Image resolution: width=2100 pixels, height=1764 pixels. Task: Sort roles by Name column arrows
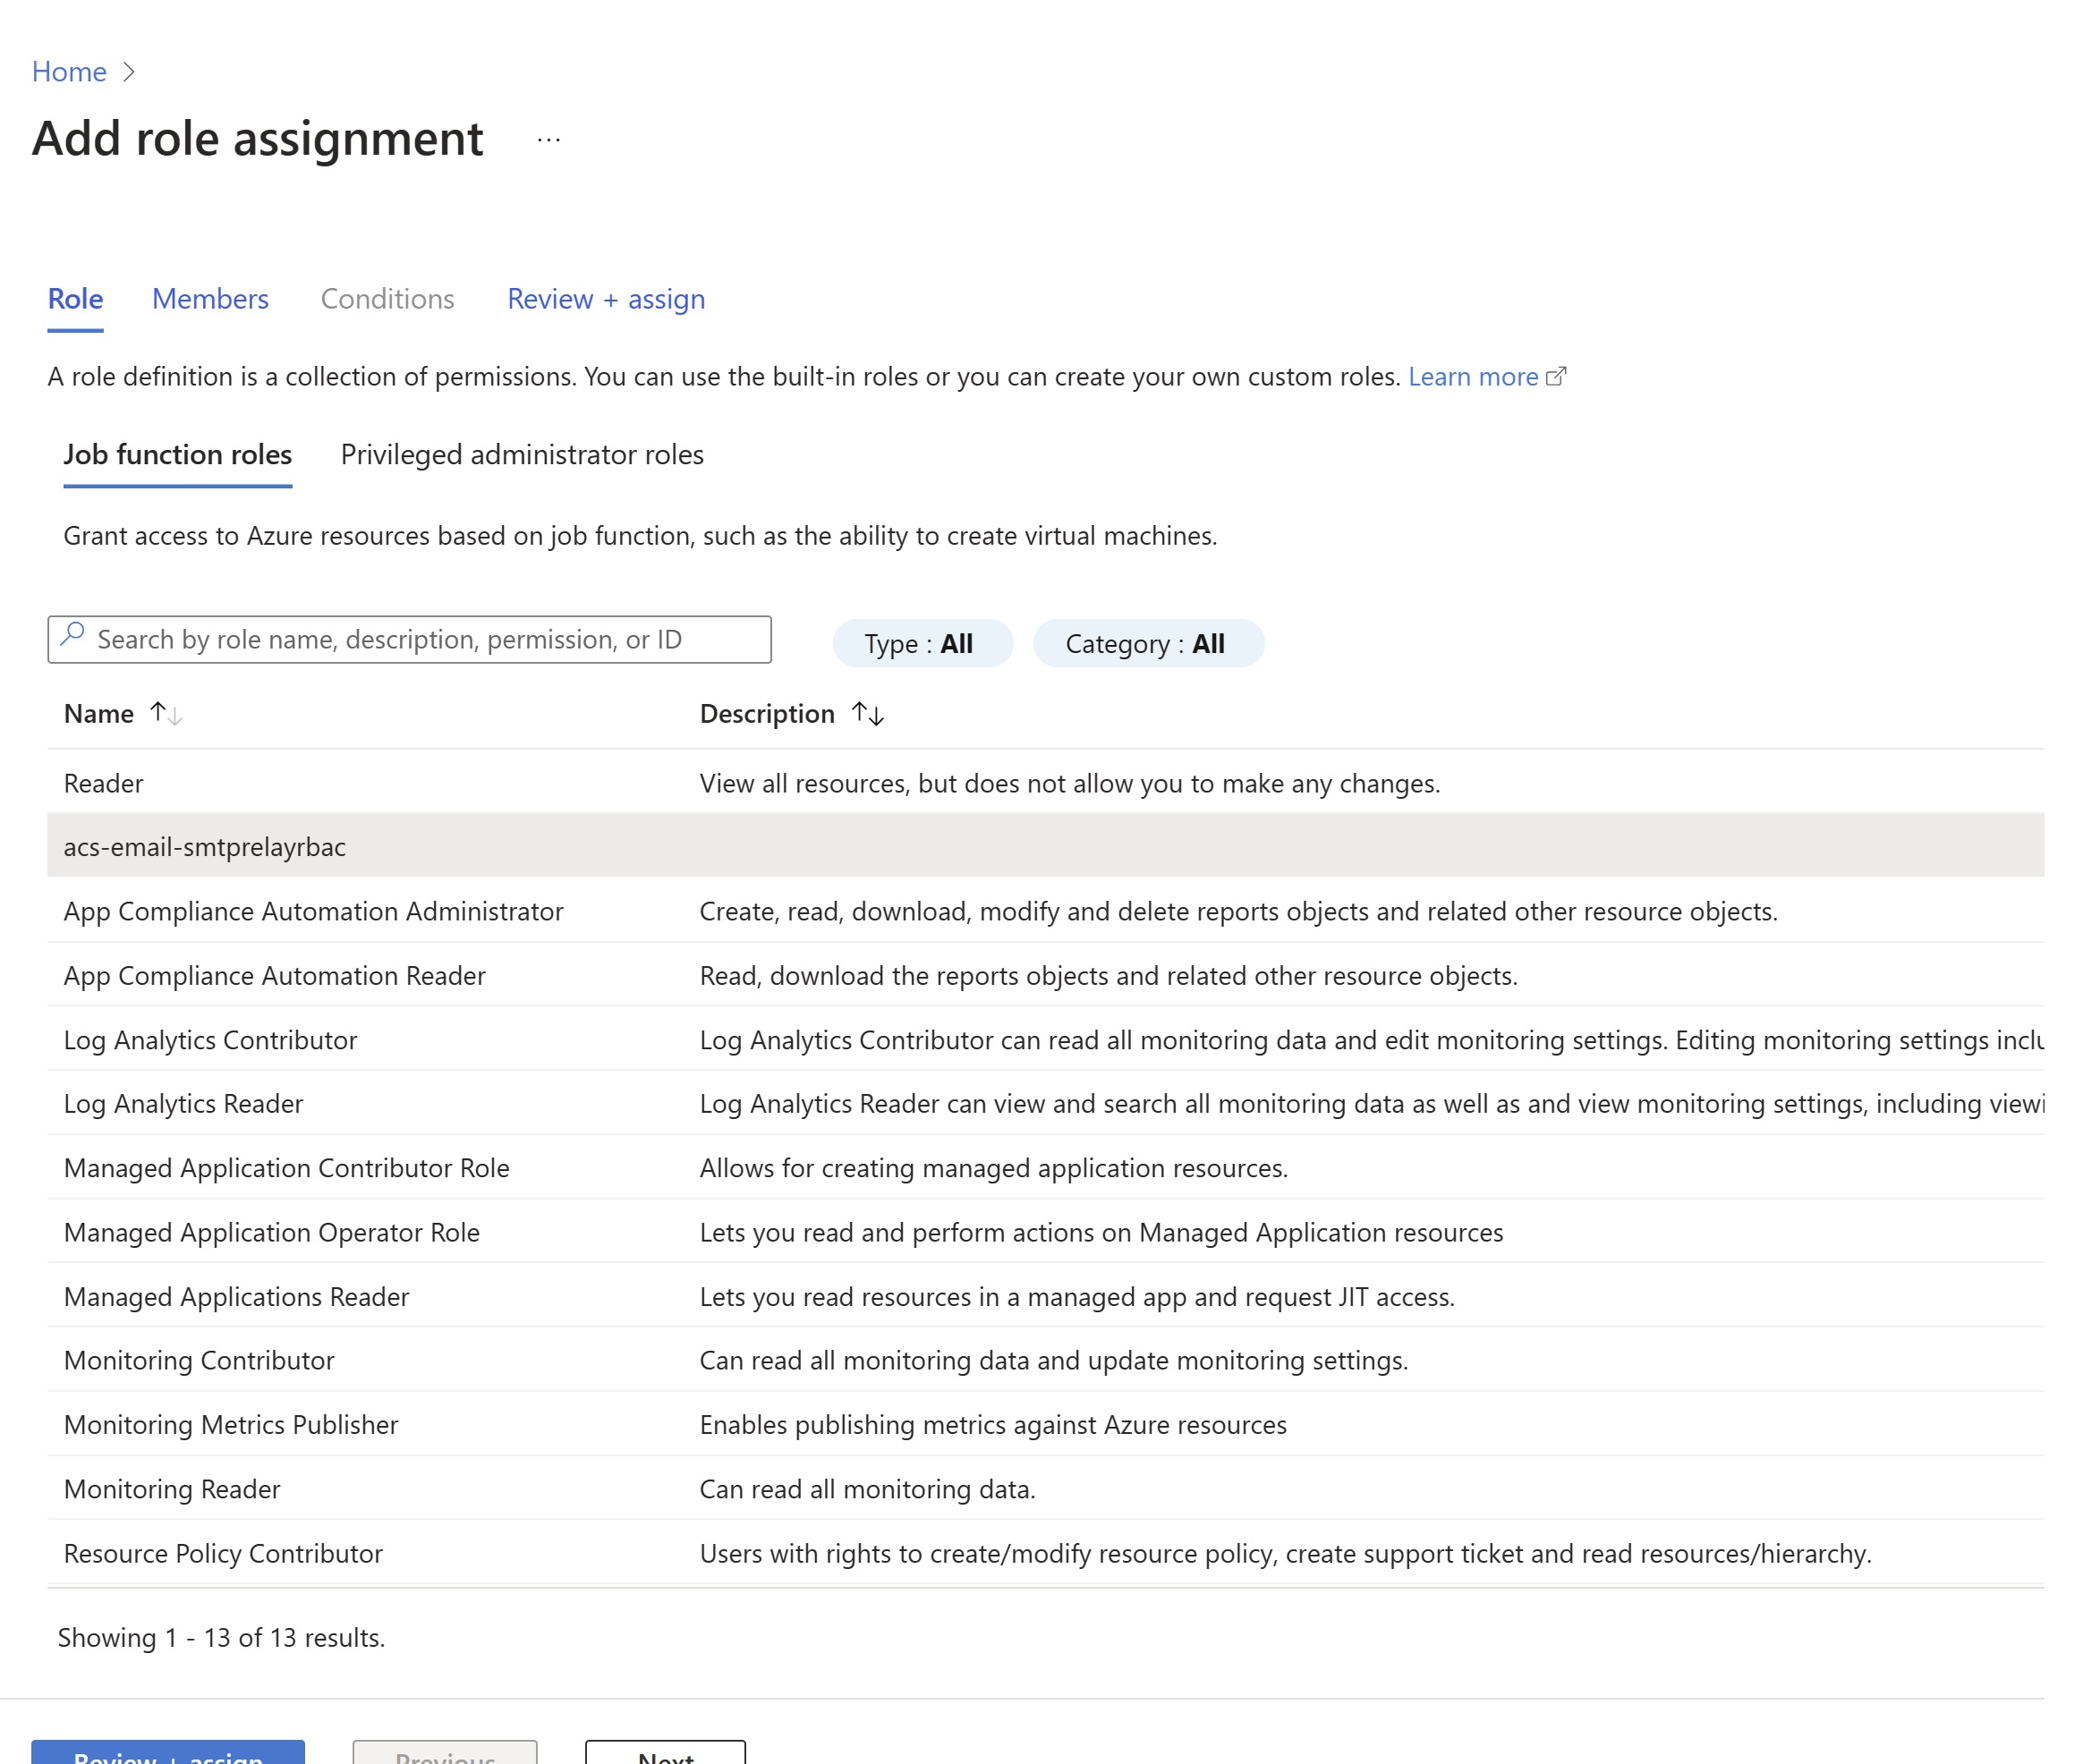(166, 714)
